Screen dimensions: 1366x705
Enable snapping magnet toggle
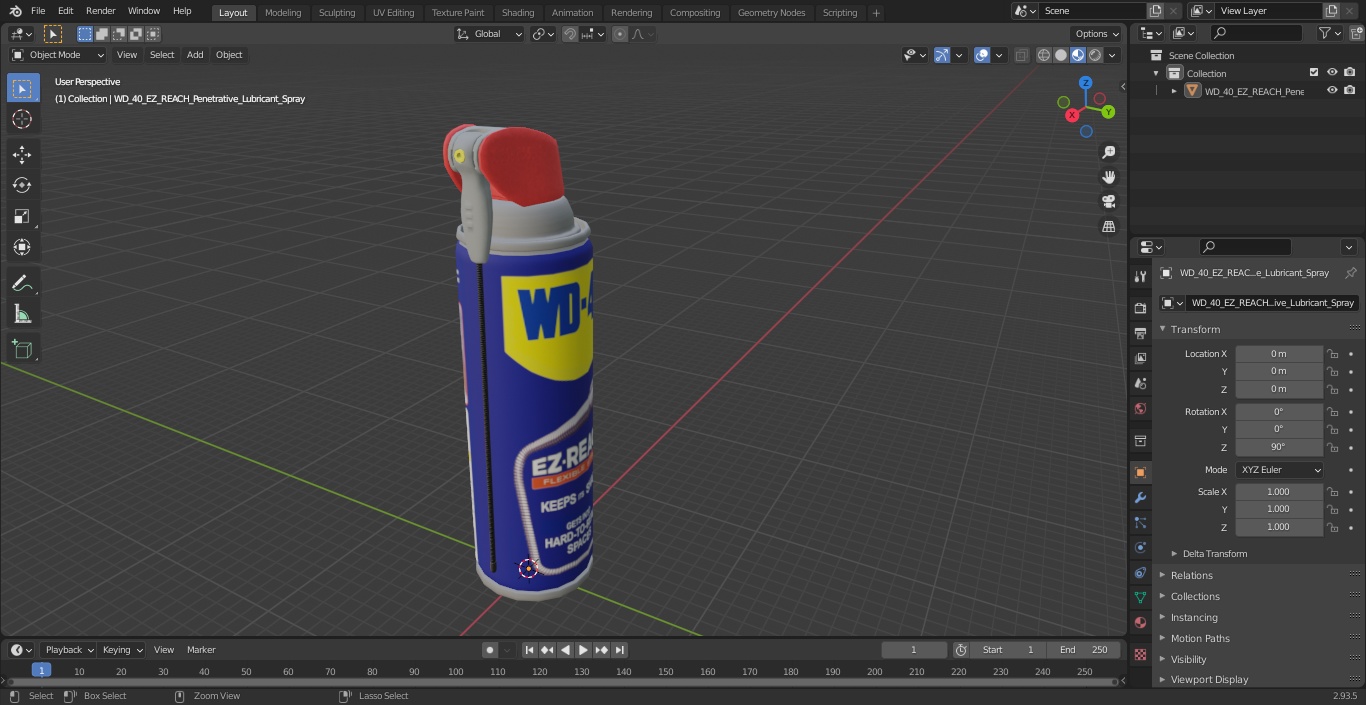[570, 34]
